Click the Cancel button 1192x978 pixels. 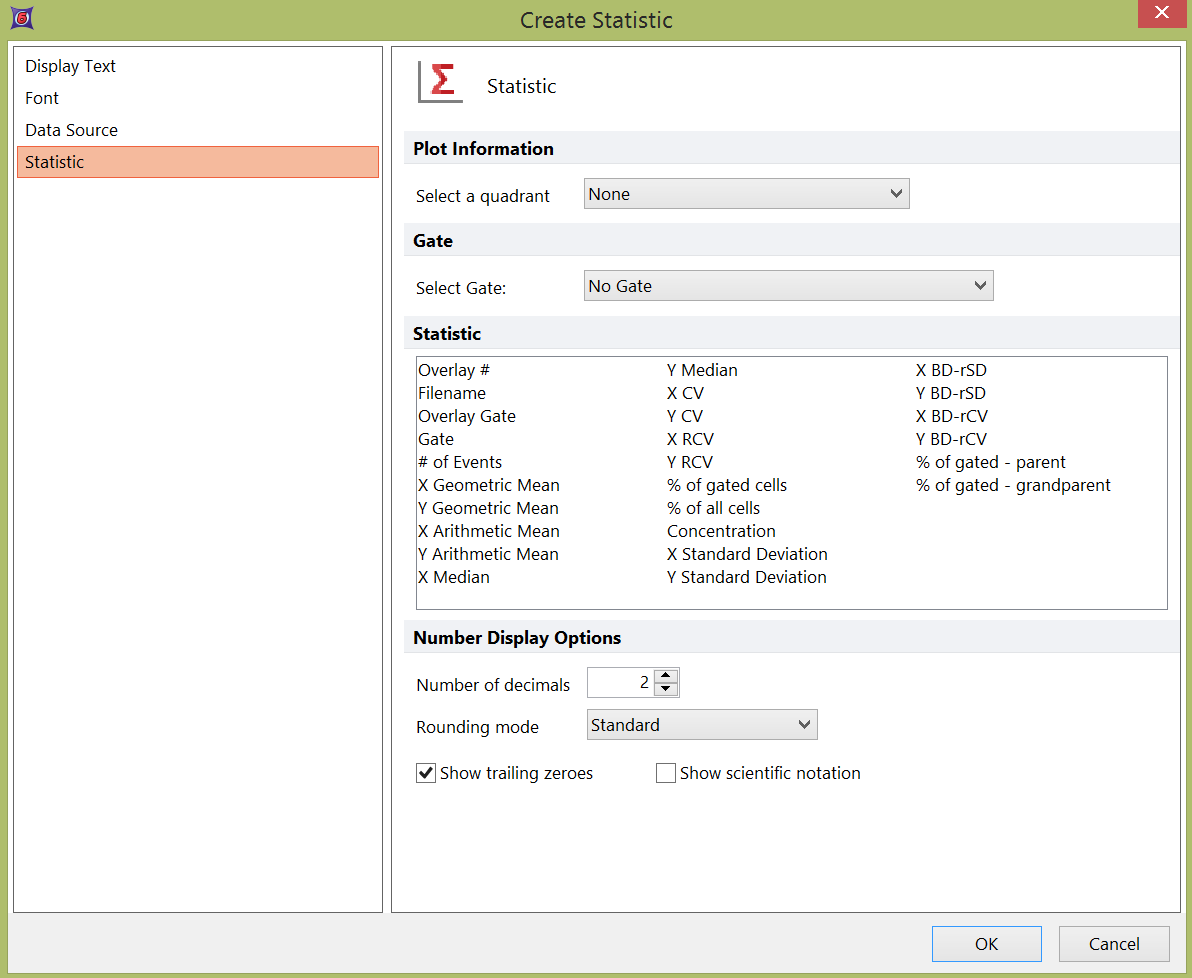pyautogui.click(x=1114, y=944)
